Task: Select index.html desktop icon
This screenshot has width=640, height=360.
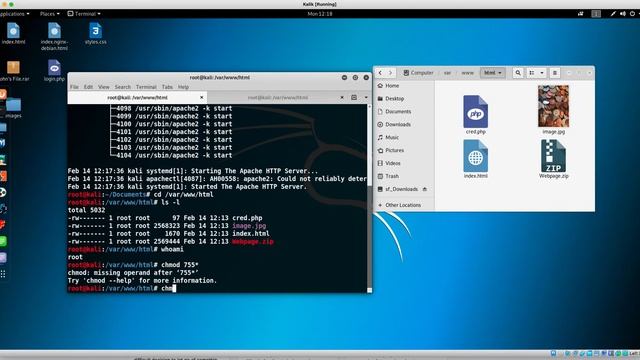Action: pyautogui.click(x=13, y=33)
